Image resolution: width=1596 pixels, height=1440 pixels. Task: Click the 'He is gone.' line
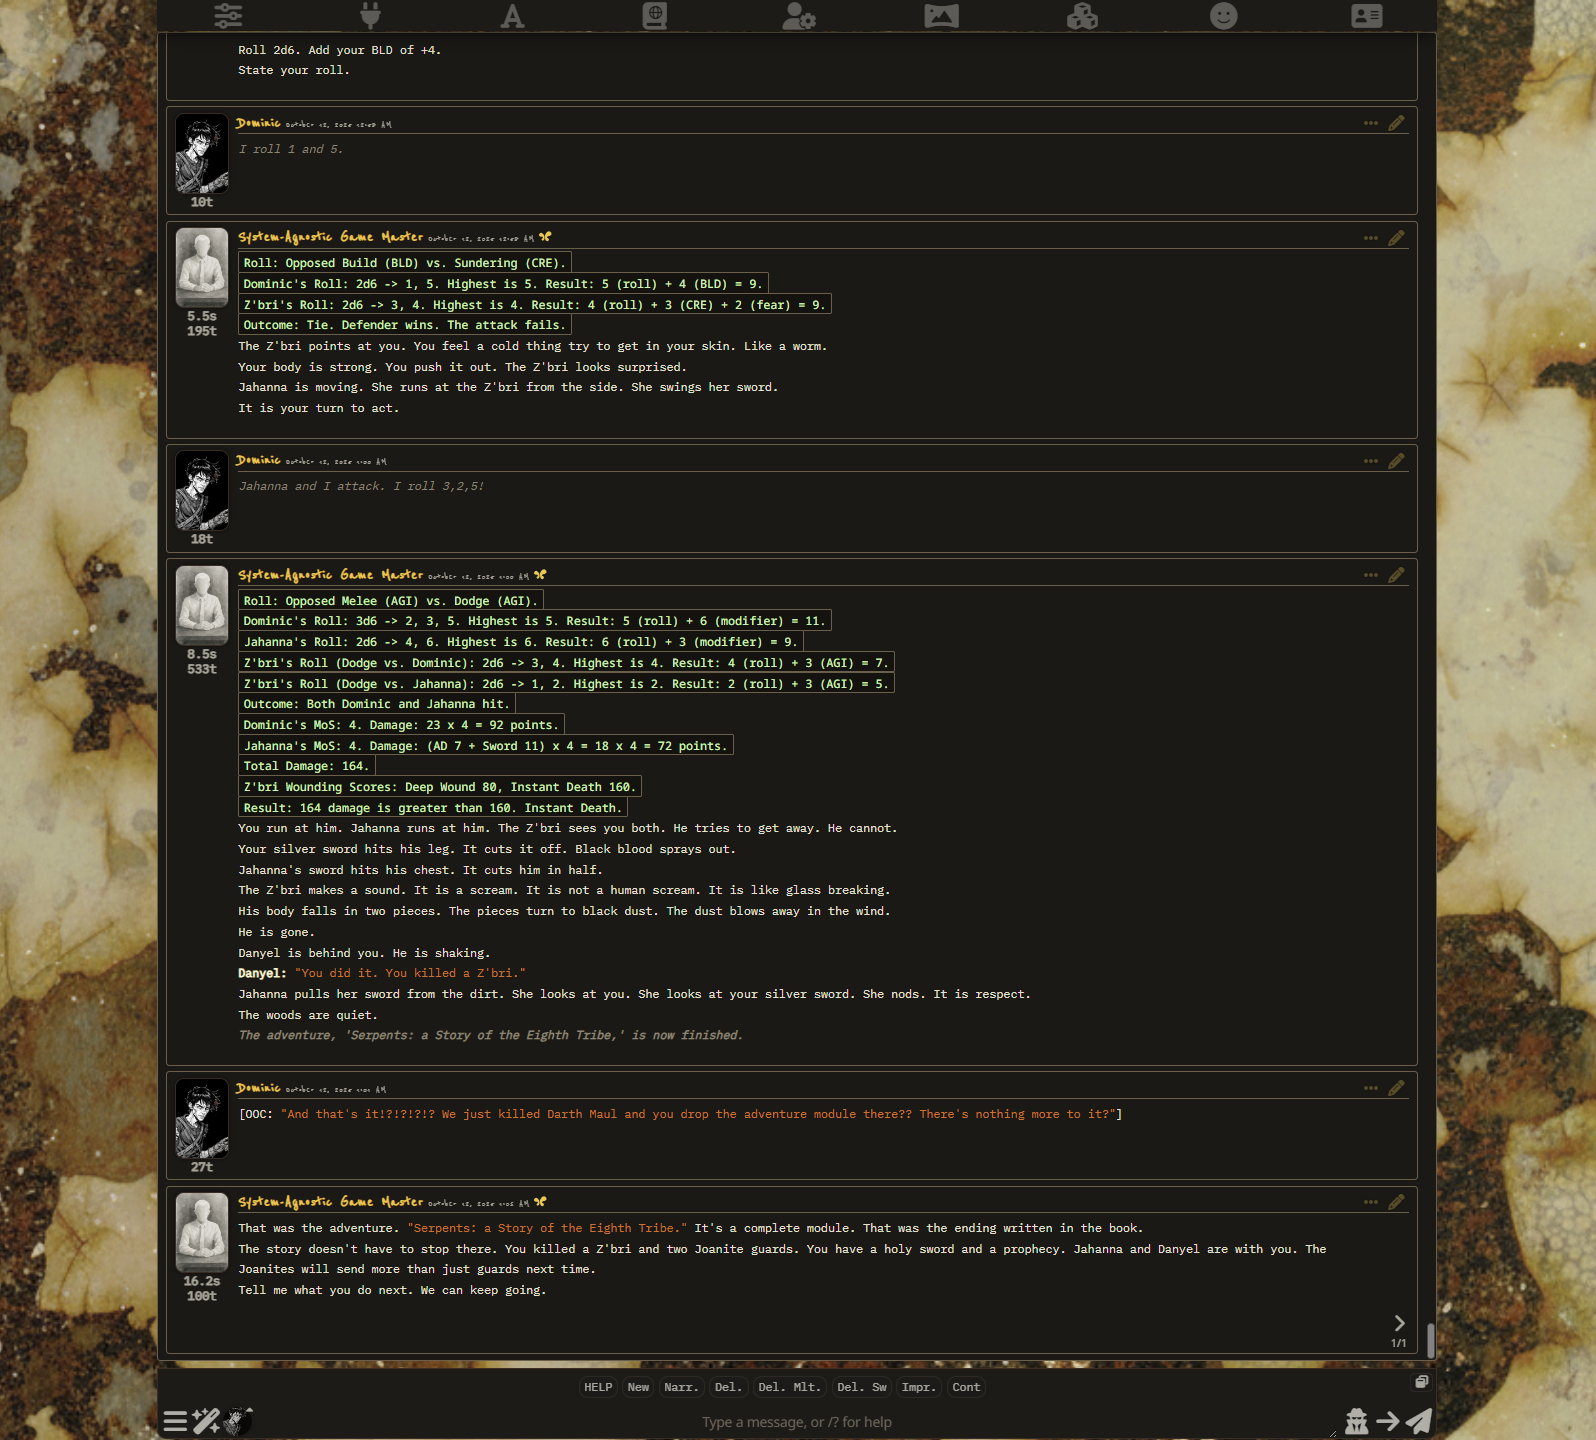coord(276,932)
